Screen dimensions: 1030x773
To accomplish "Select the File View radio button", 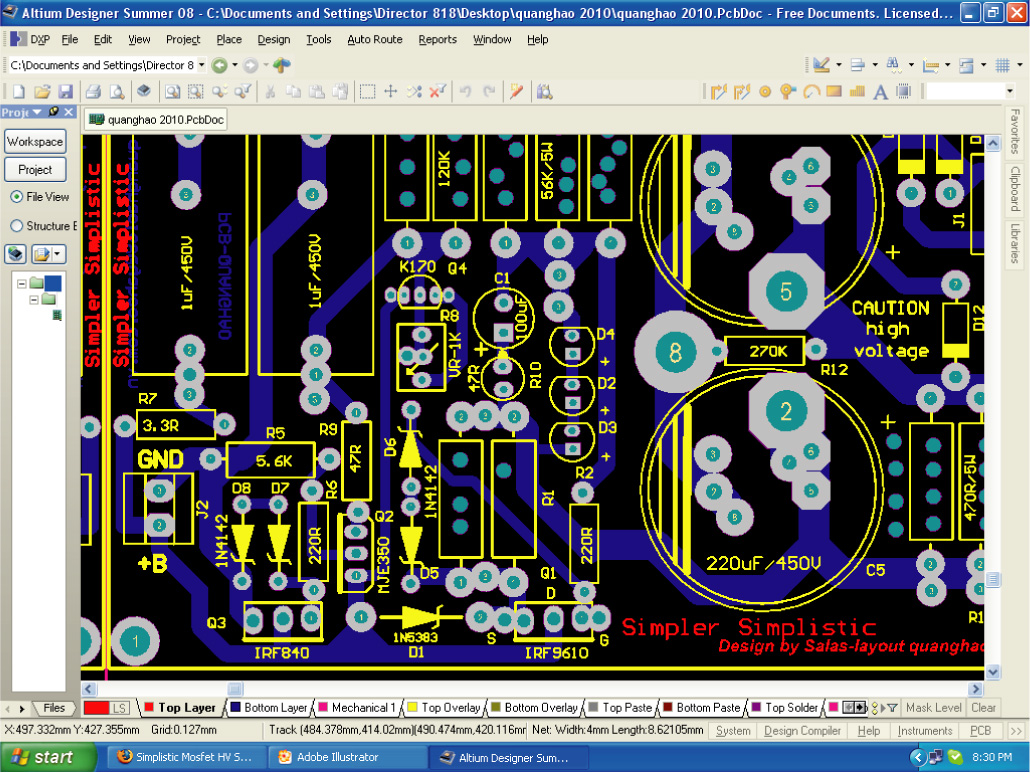I will coord(16,196).
